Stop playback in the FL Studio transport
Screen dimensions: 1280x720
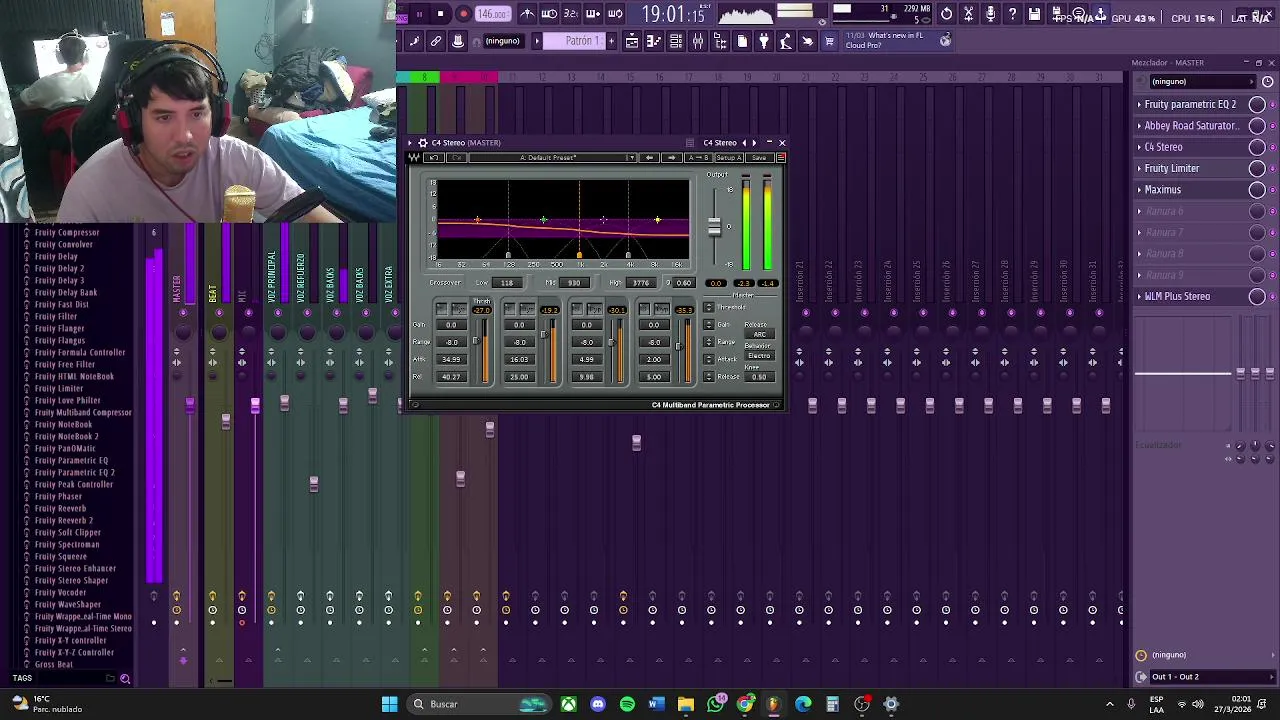pos(441,14)
